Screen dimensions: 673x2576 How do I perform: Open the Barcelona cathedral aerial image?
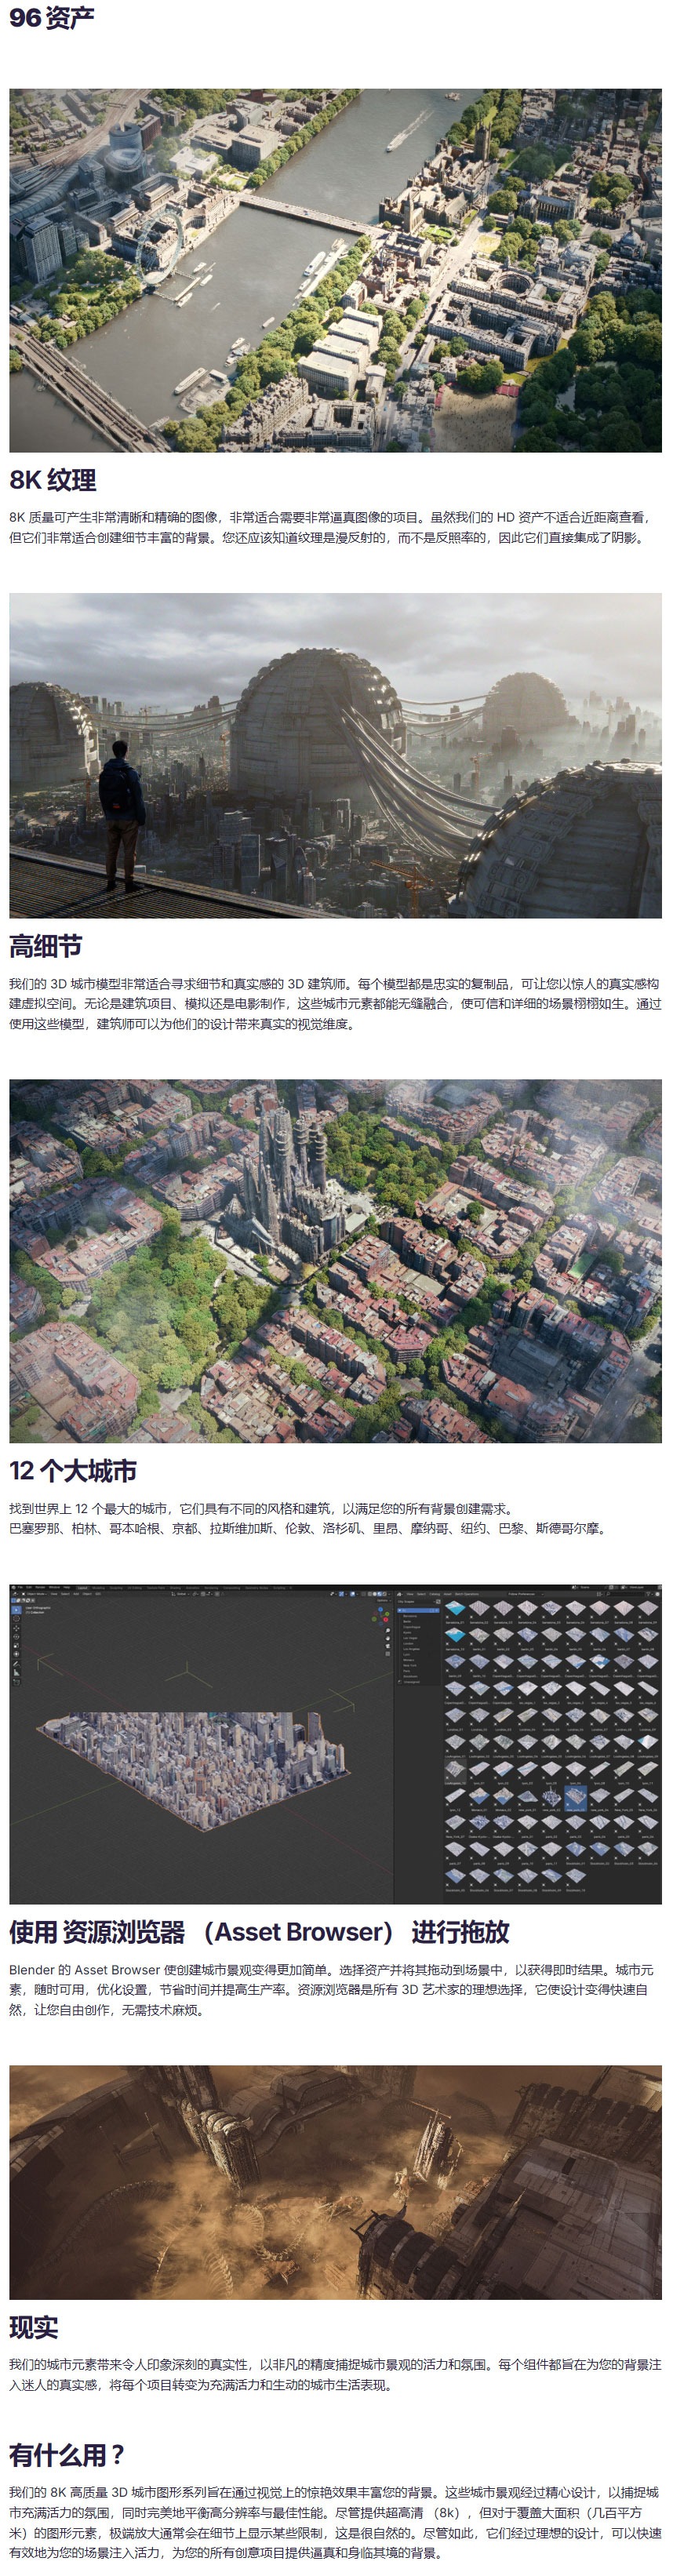335,1261
